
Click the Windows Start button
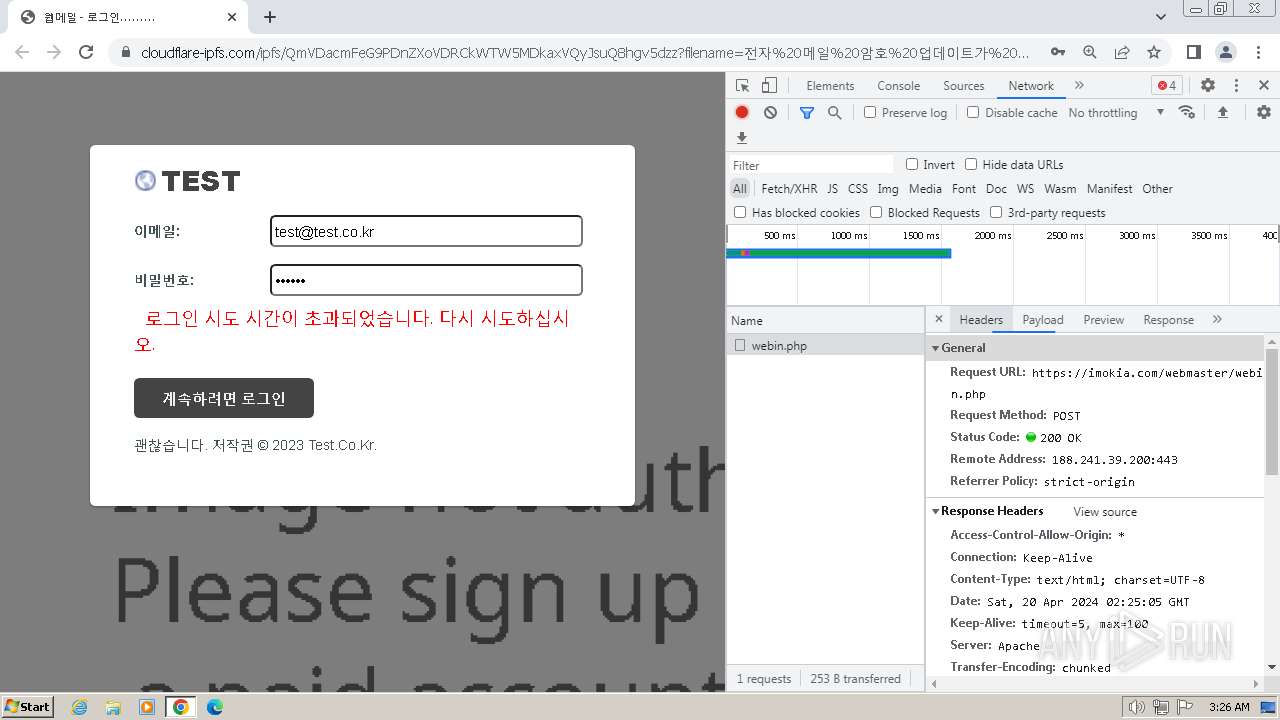pos(28,707)
